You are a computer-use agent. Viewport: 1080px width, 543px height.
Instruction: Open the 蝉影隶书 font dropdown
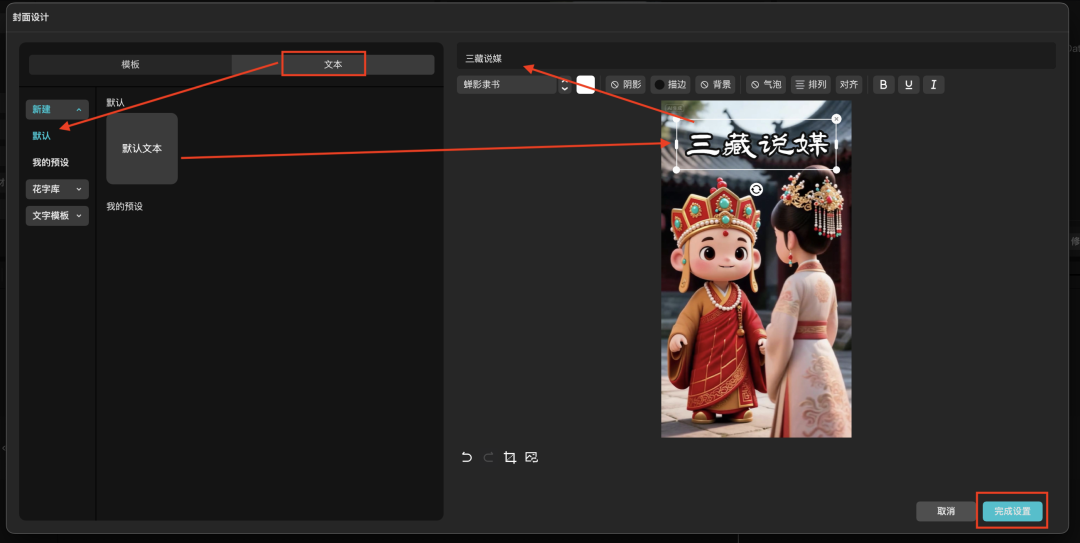[506, 85]
